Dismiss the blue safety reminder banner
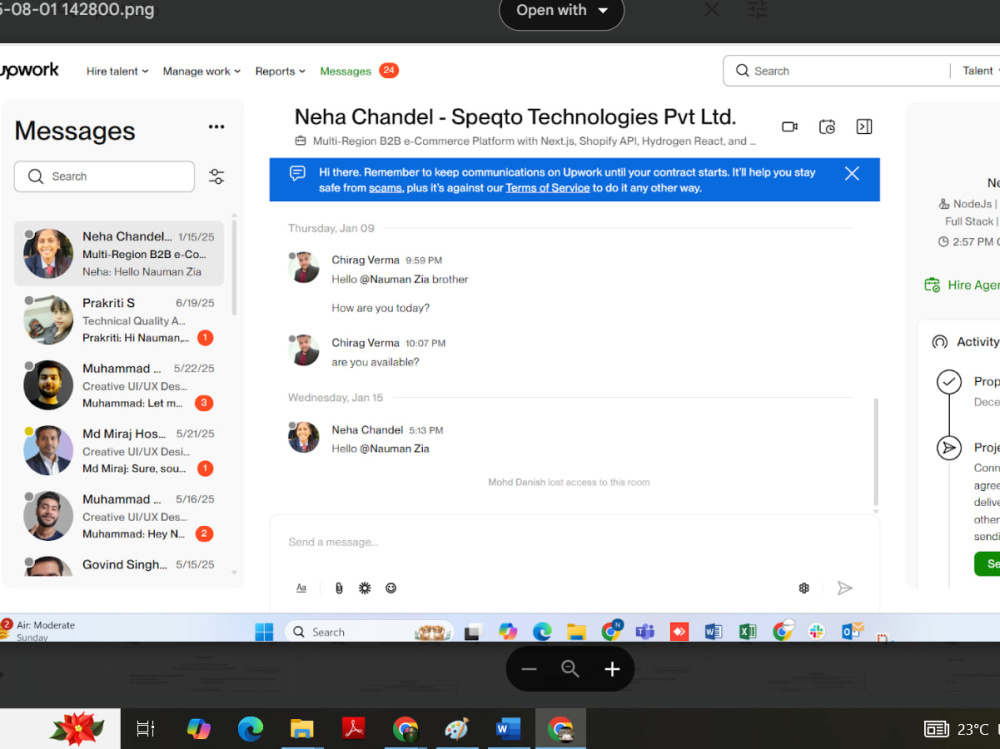The width and height of the screenshot is (1000, 749). (851, 174)
